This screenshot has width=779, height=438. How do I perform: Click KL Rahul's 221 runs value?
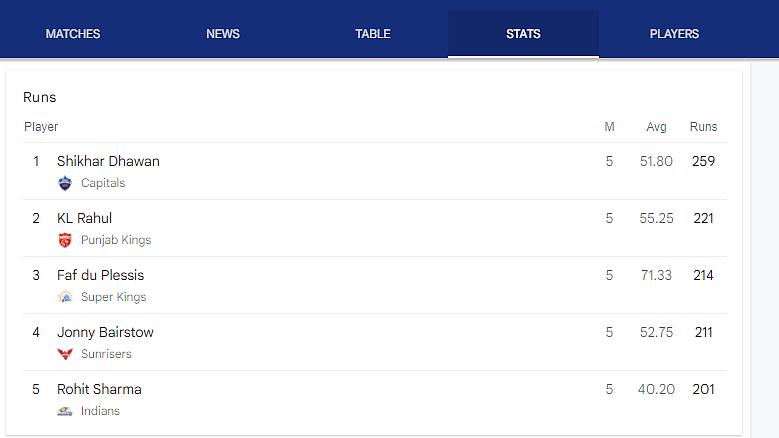pyautogui.click(x=703, y=219)
